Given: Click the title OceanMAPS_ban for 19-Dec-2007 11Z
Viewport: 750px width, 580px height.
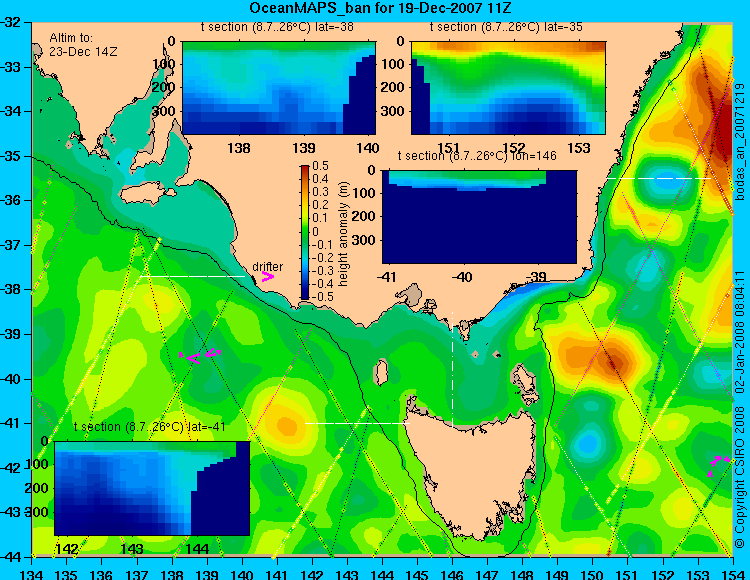Looking at the screenshot, I should [381, 8].
